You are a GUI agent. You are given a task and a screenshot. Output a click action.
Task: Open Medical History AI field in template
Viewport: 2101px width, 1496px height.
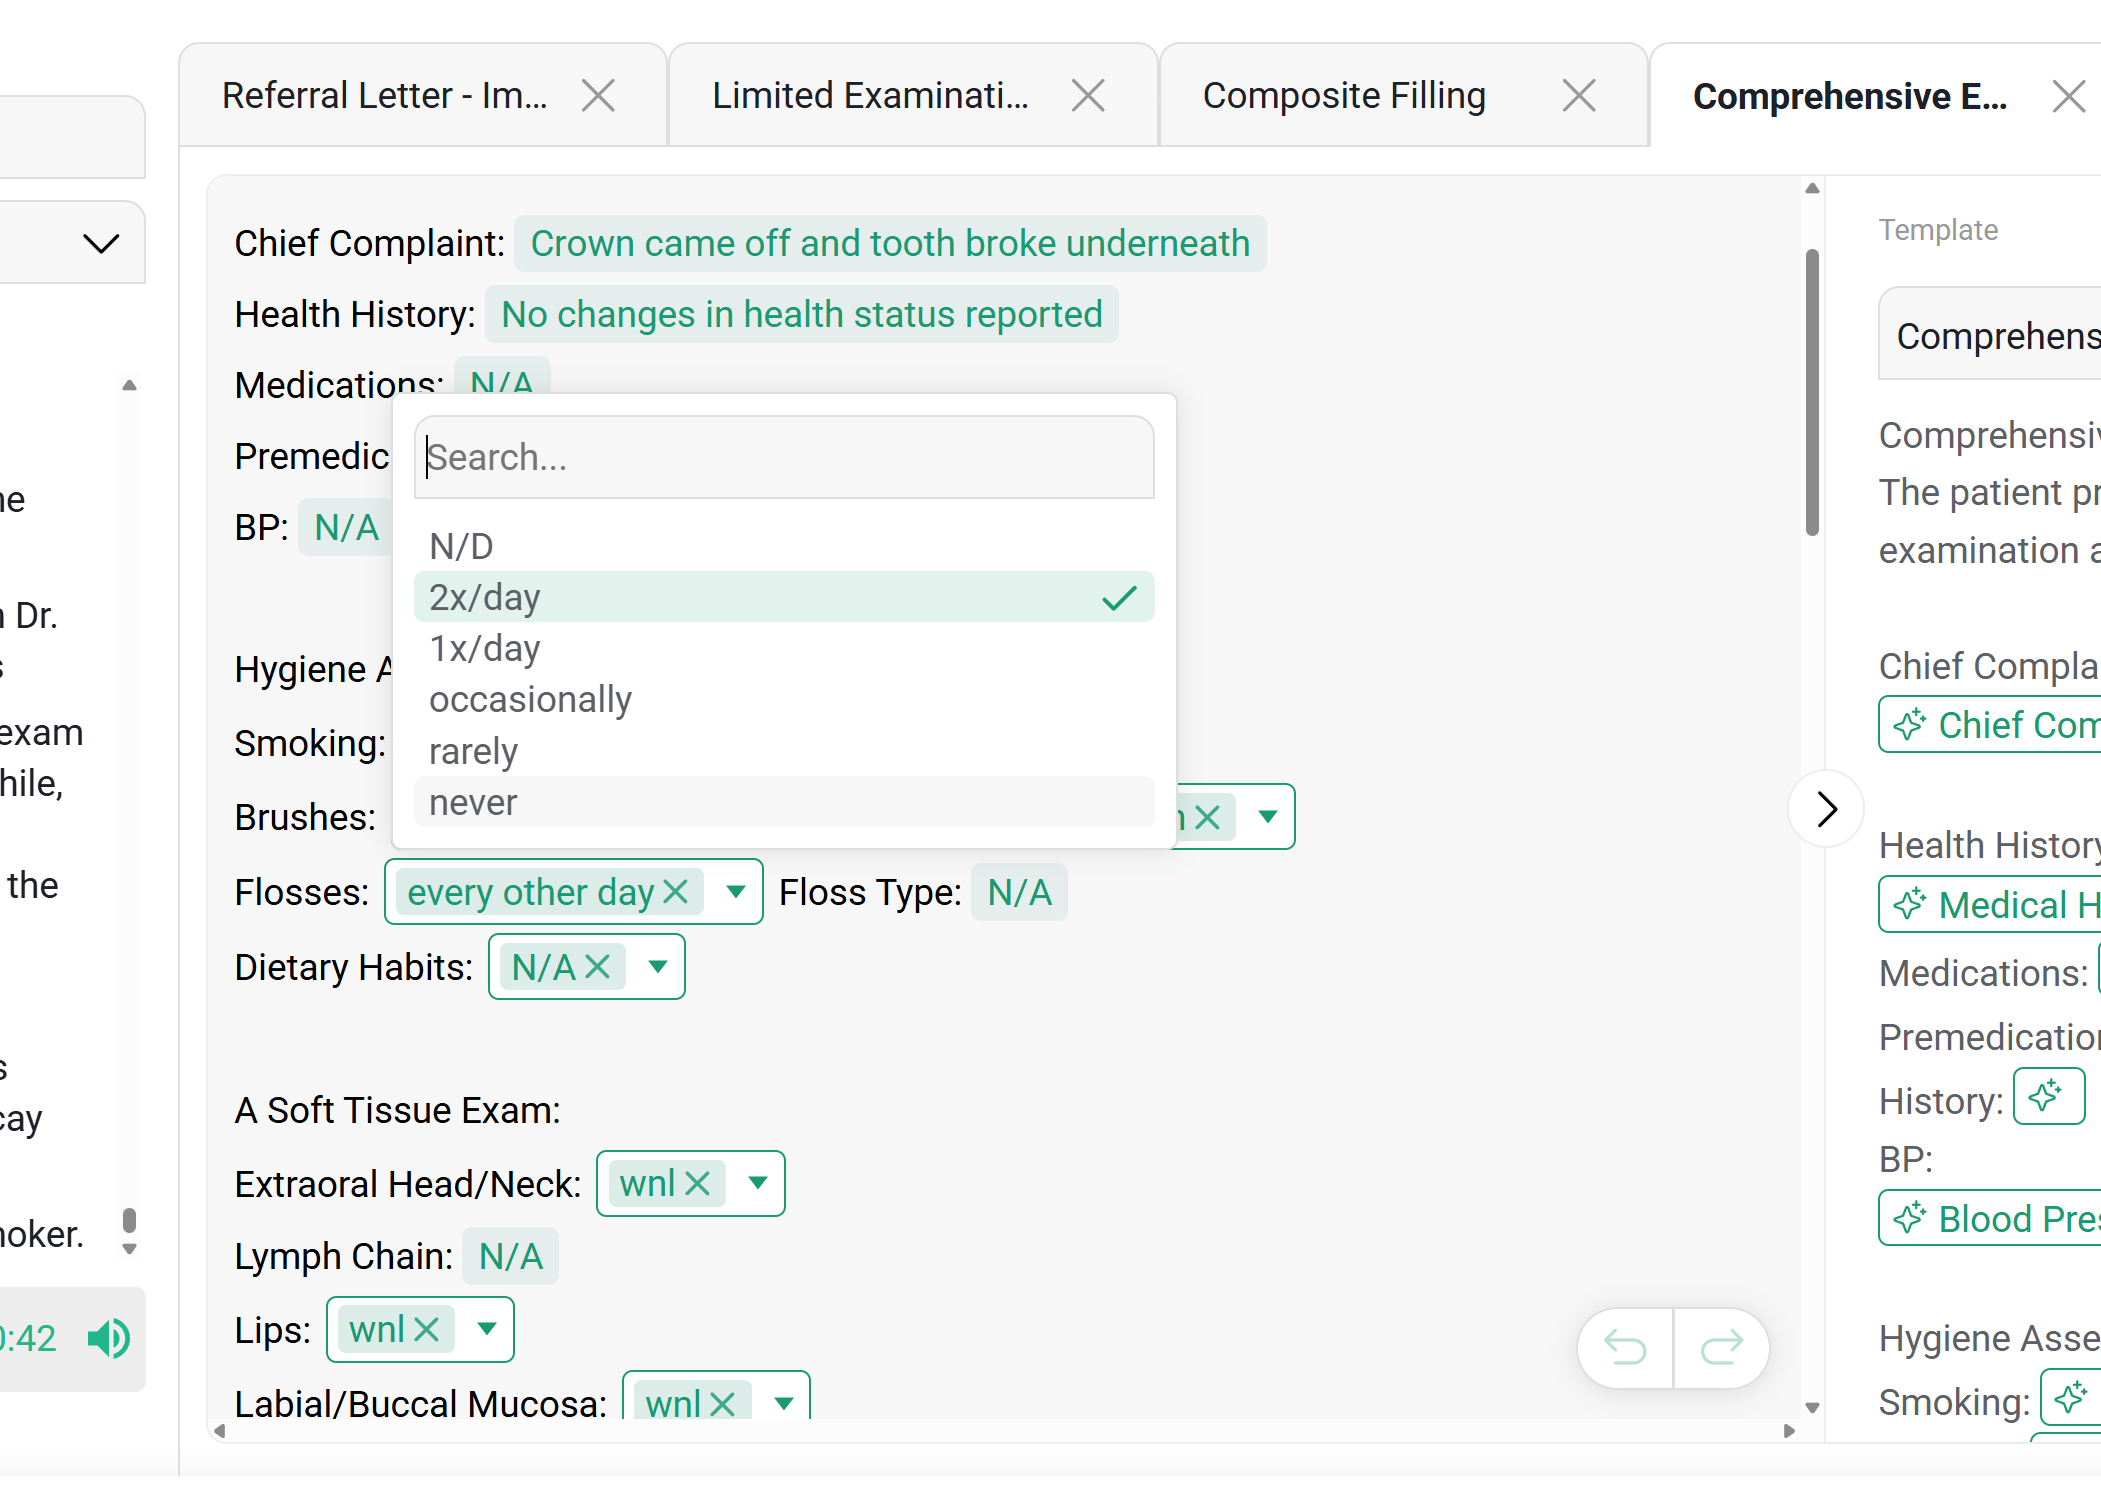coord(1990,904)
